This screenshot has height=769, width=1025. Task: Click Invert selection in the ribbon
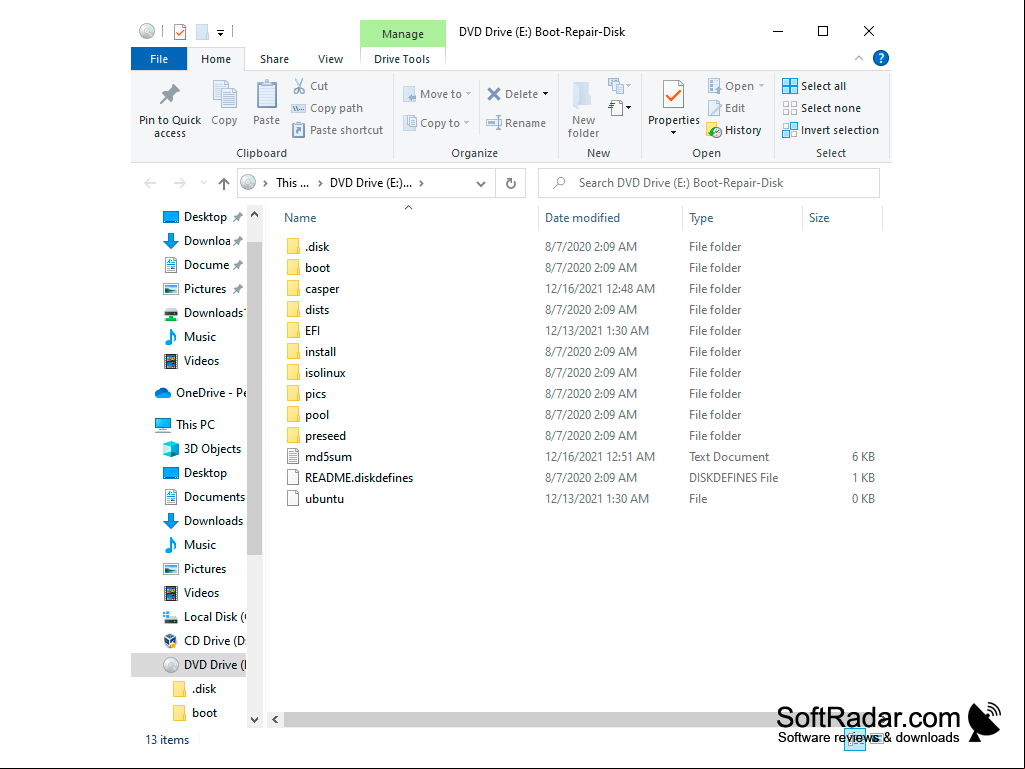831,130
